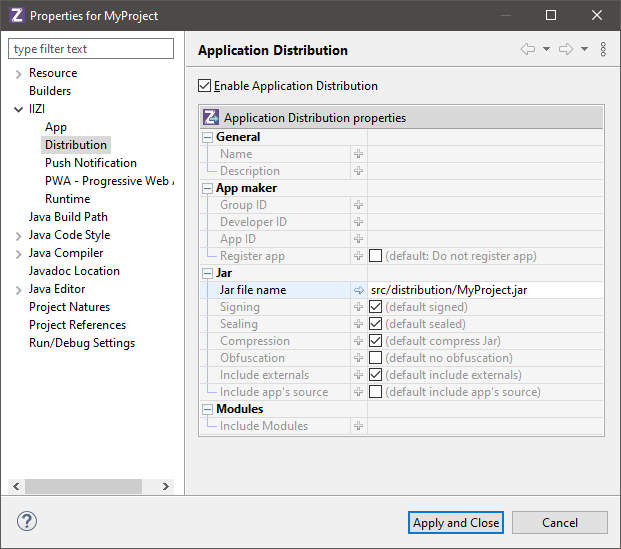Select Push Notification in the tree
Viewport: 621px width, 549px height.
click(x=91, y=163)
